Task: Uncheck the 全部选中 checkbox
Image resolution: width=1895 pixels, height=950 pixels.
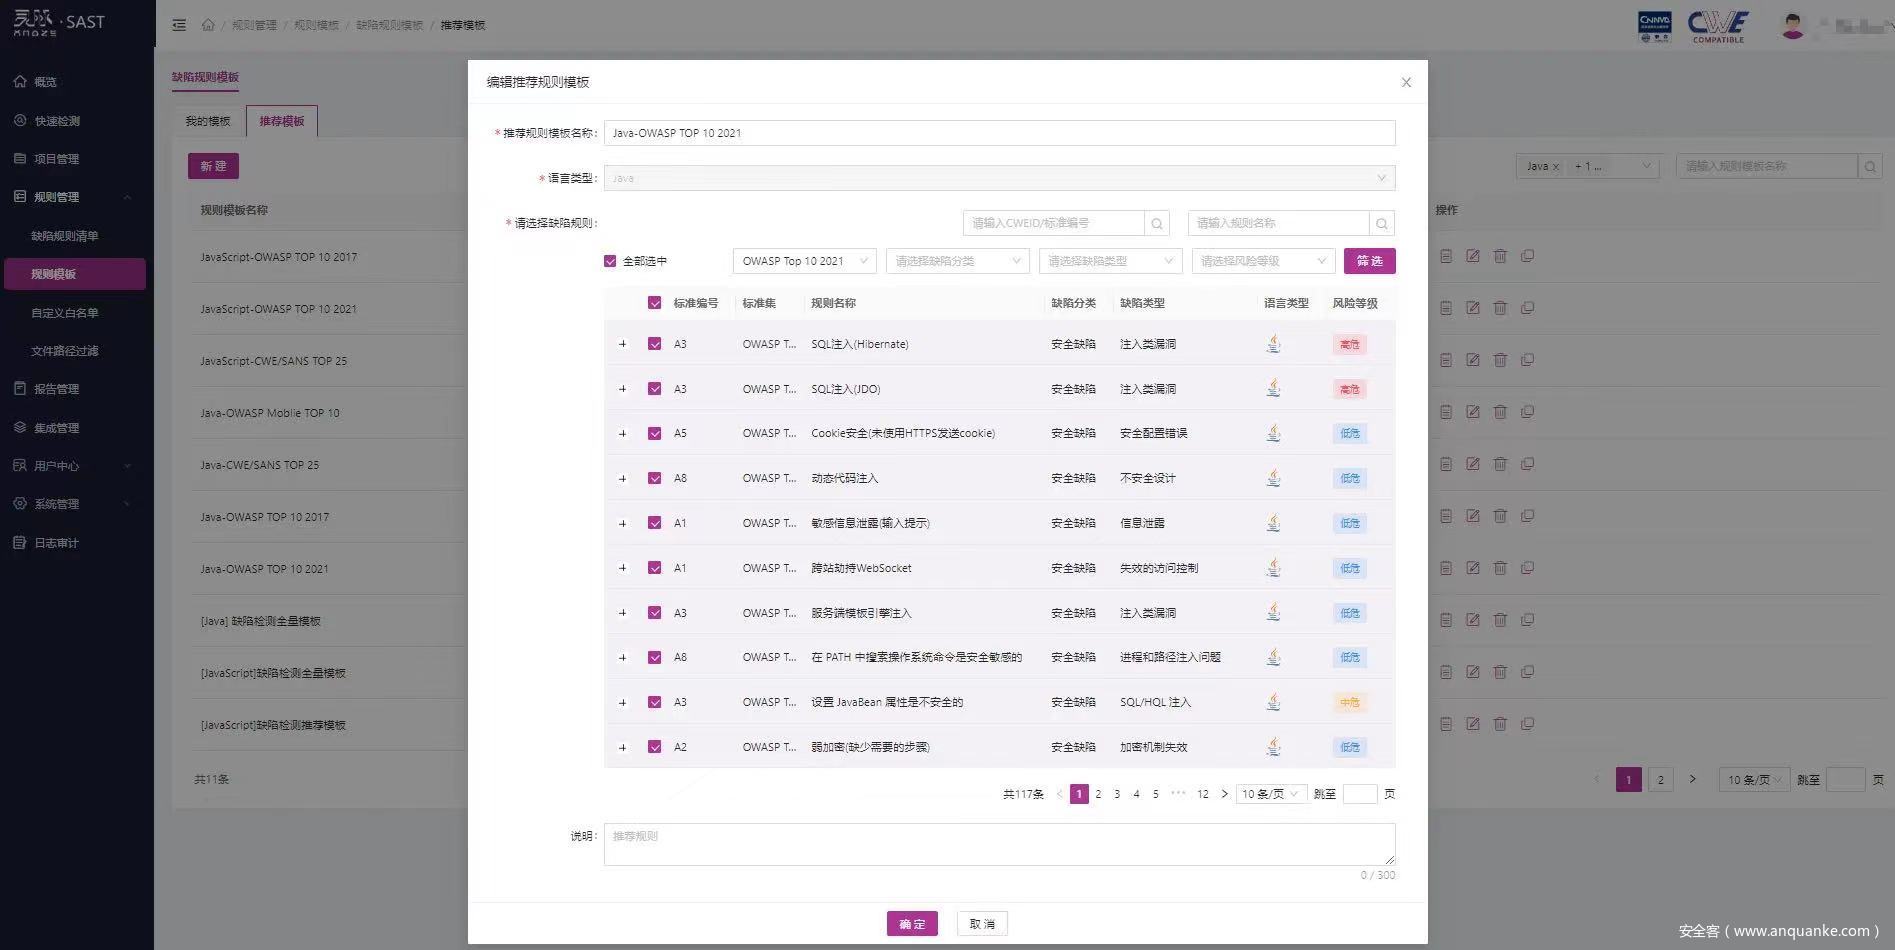Action: (x=610, y=261)
